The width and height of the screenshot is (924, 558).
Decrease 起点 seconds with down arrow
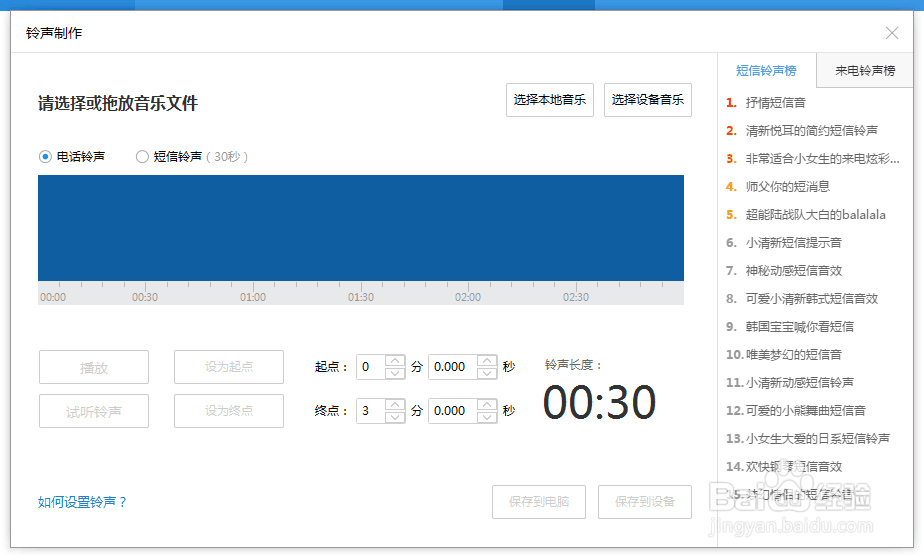487,373
